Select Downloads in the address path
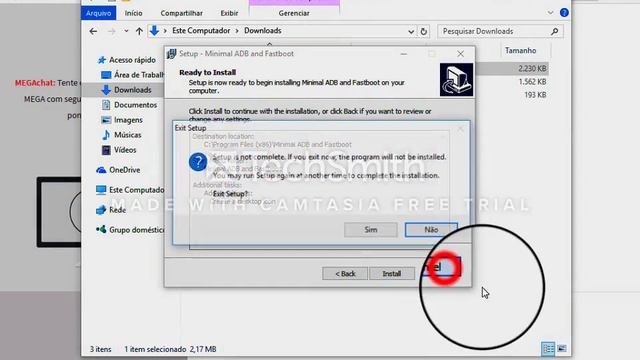 (262, 31)
